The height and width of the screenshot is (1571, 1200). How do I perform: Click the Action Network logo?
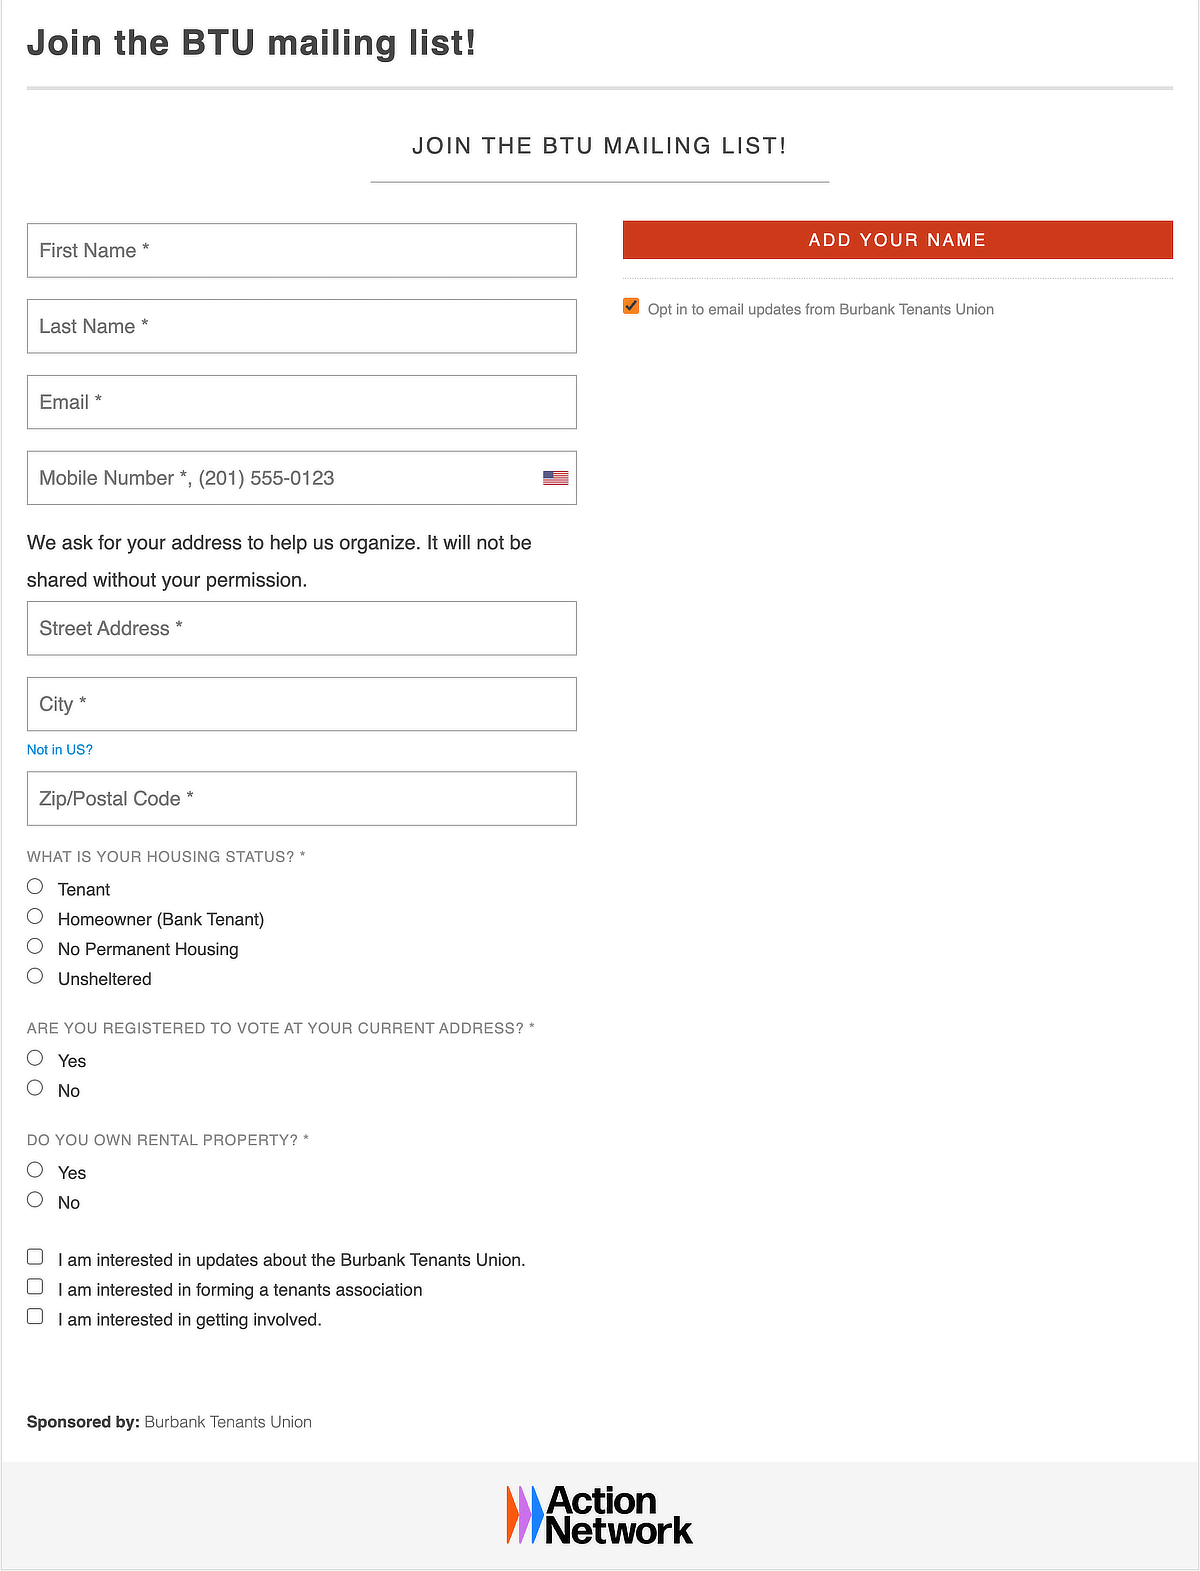click(x=599, y=1515)
